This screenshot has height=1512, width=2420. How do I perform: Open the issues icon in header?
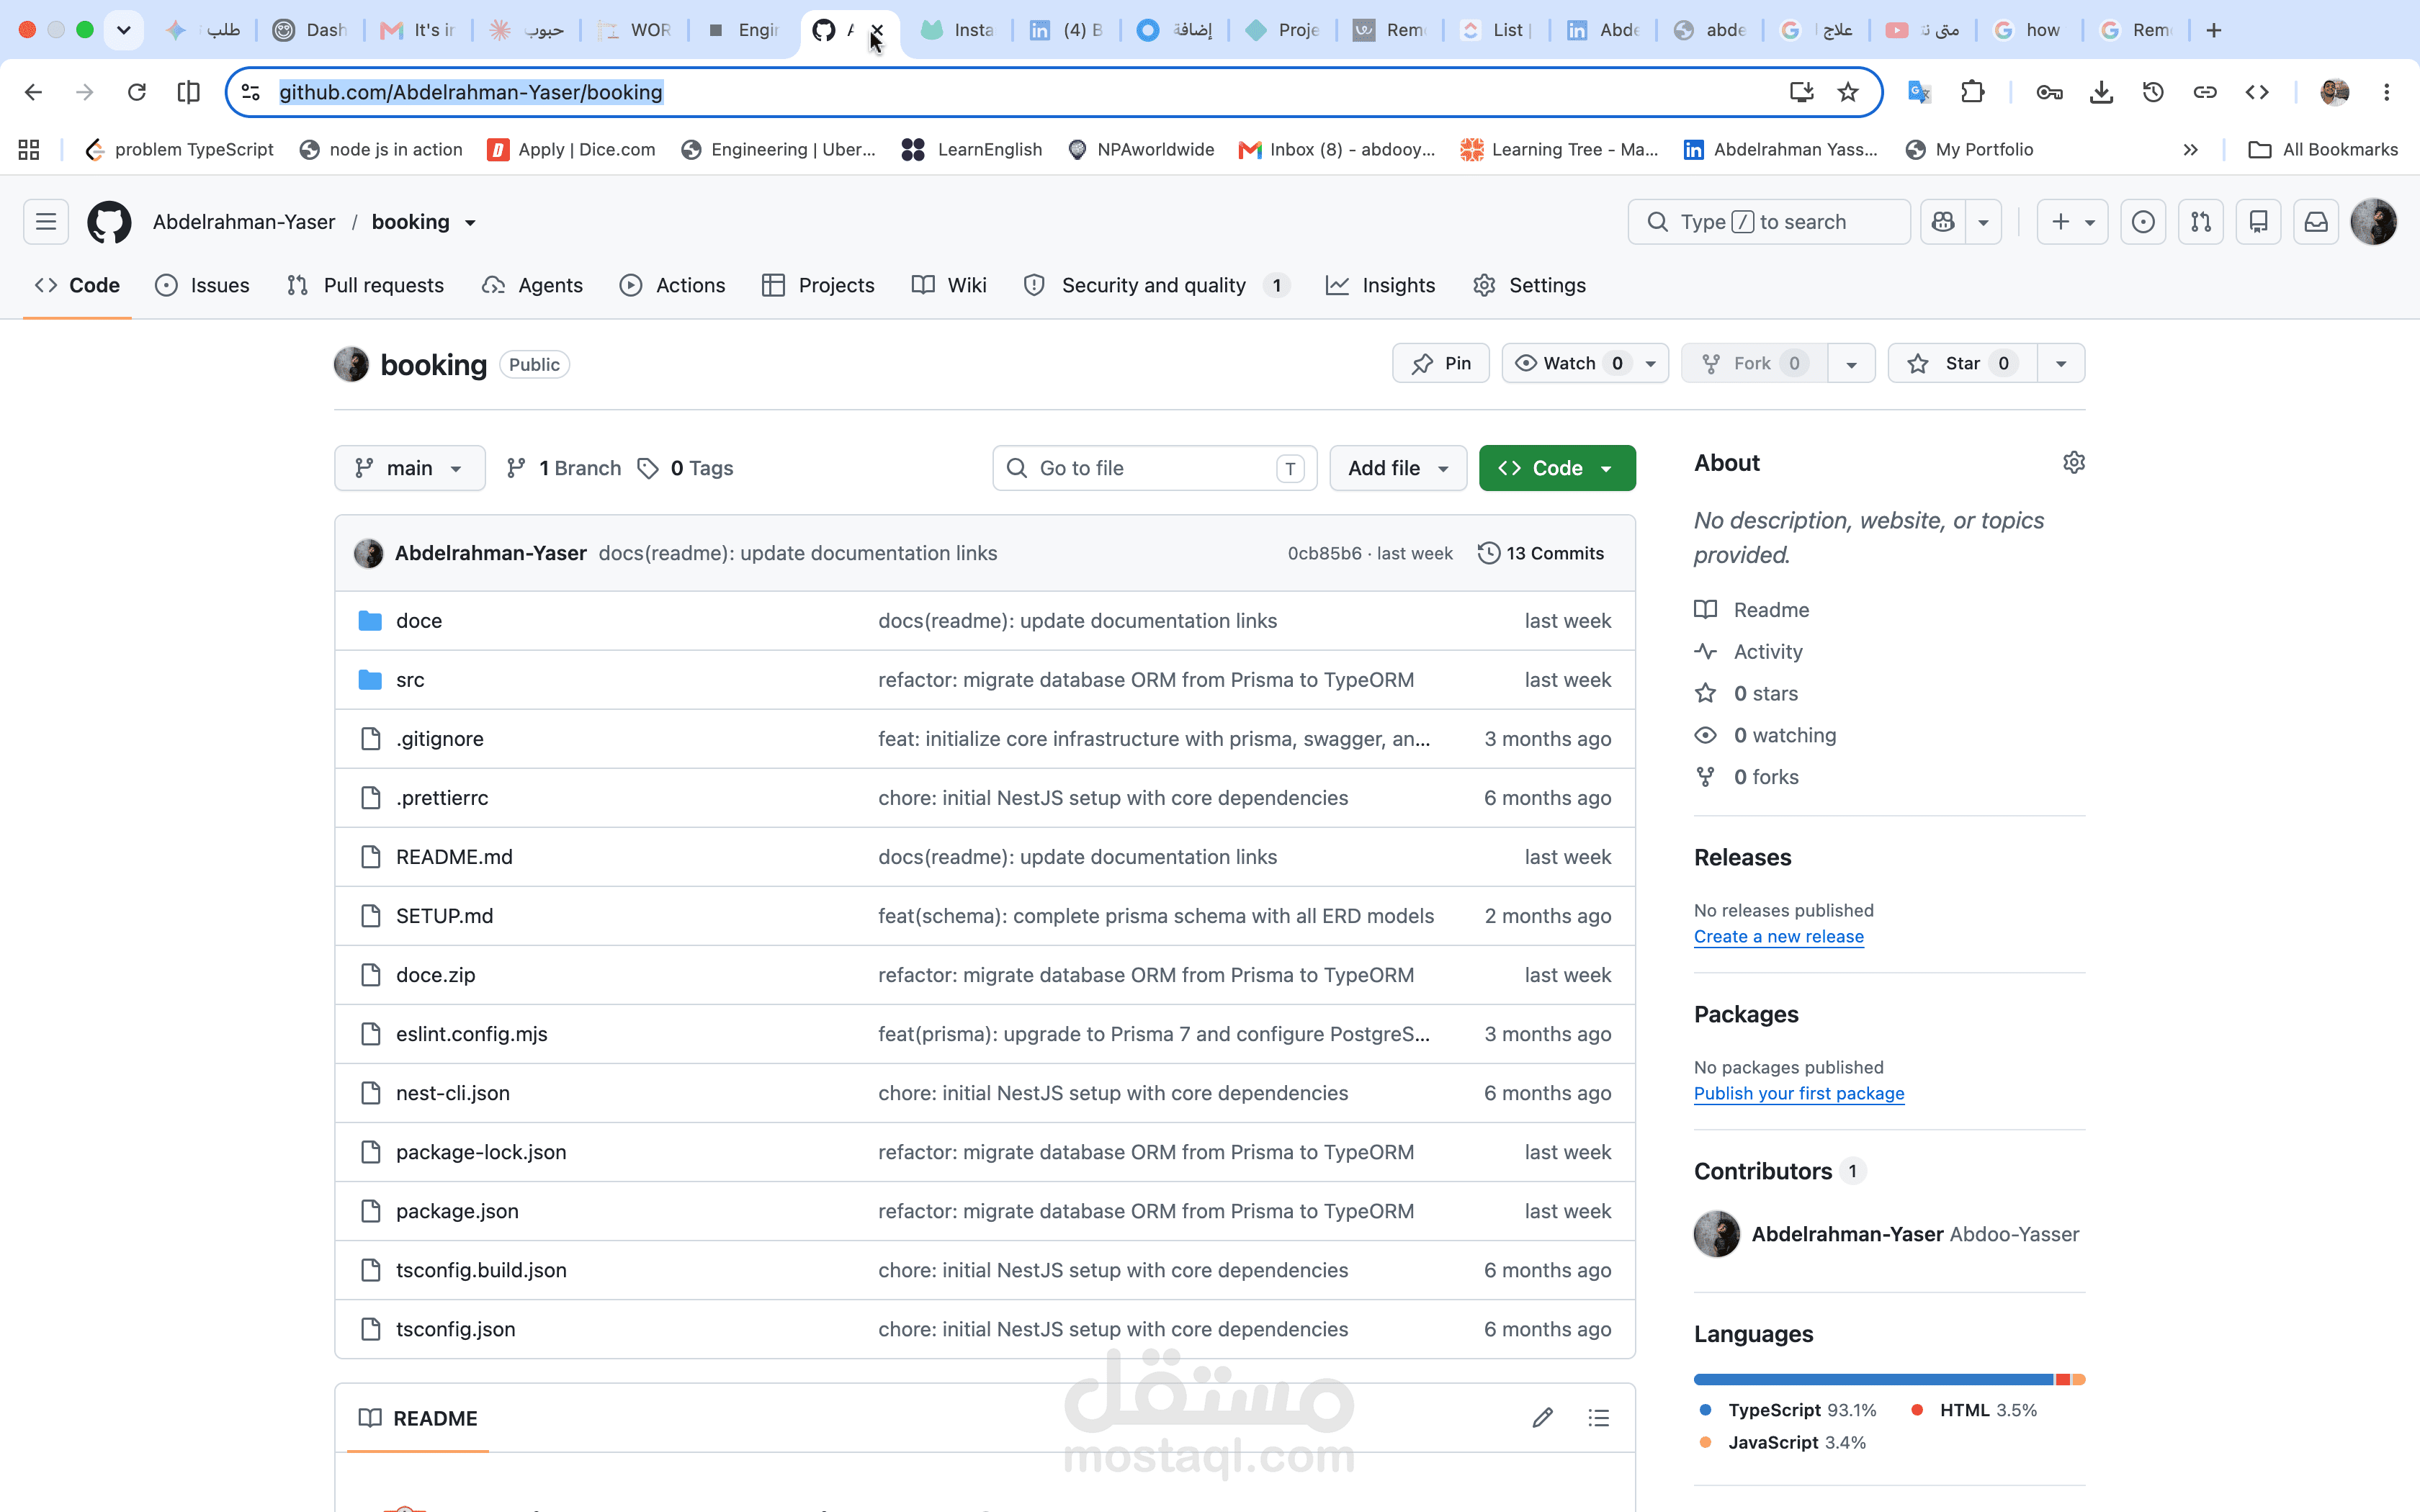(2143, 222)
